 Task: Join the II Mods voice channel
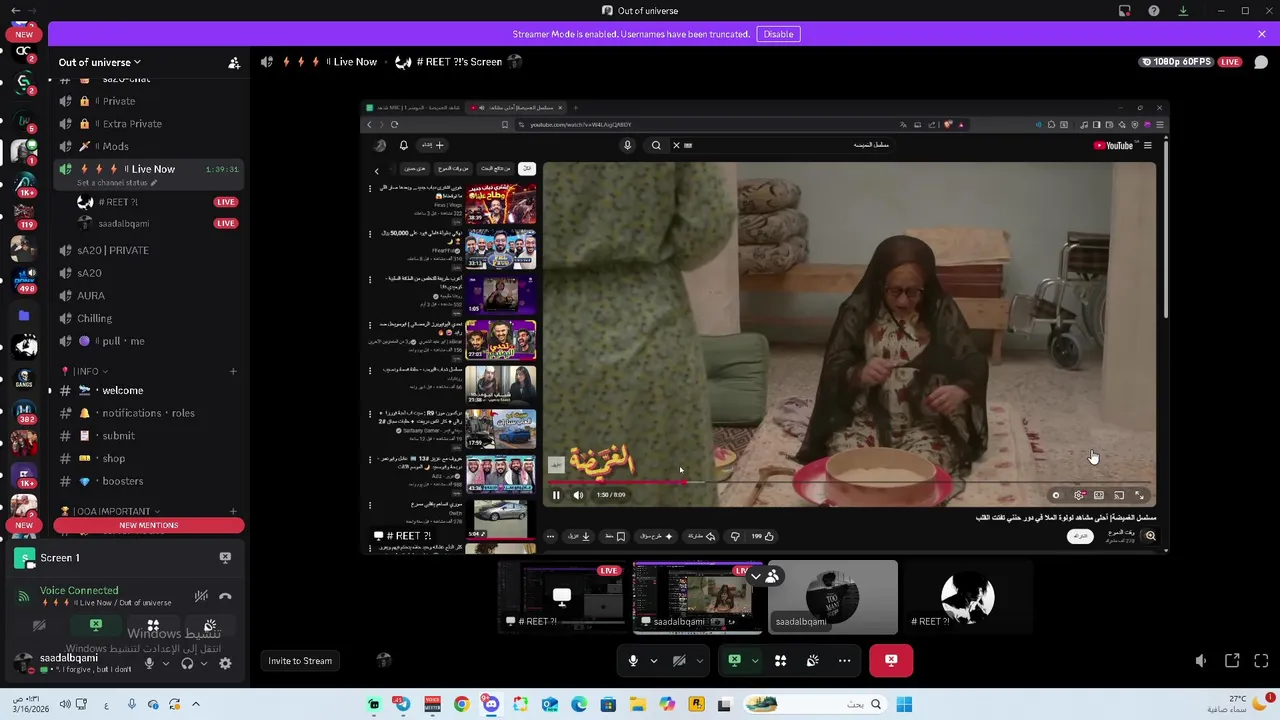coord(150,146)
